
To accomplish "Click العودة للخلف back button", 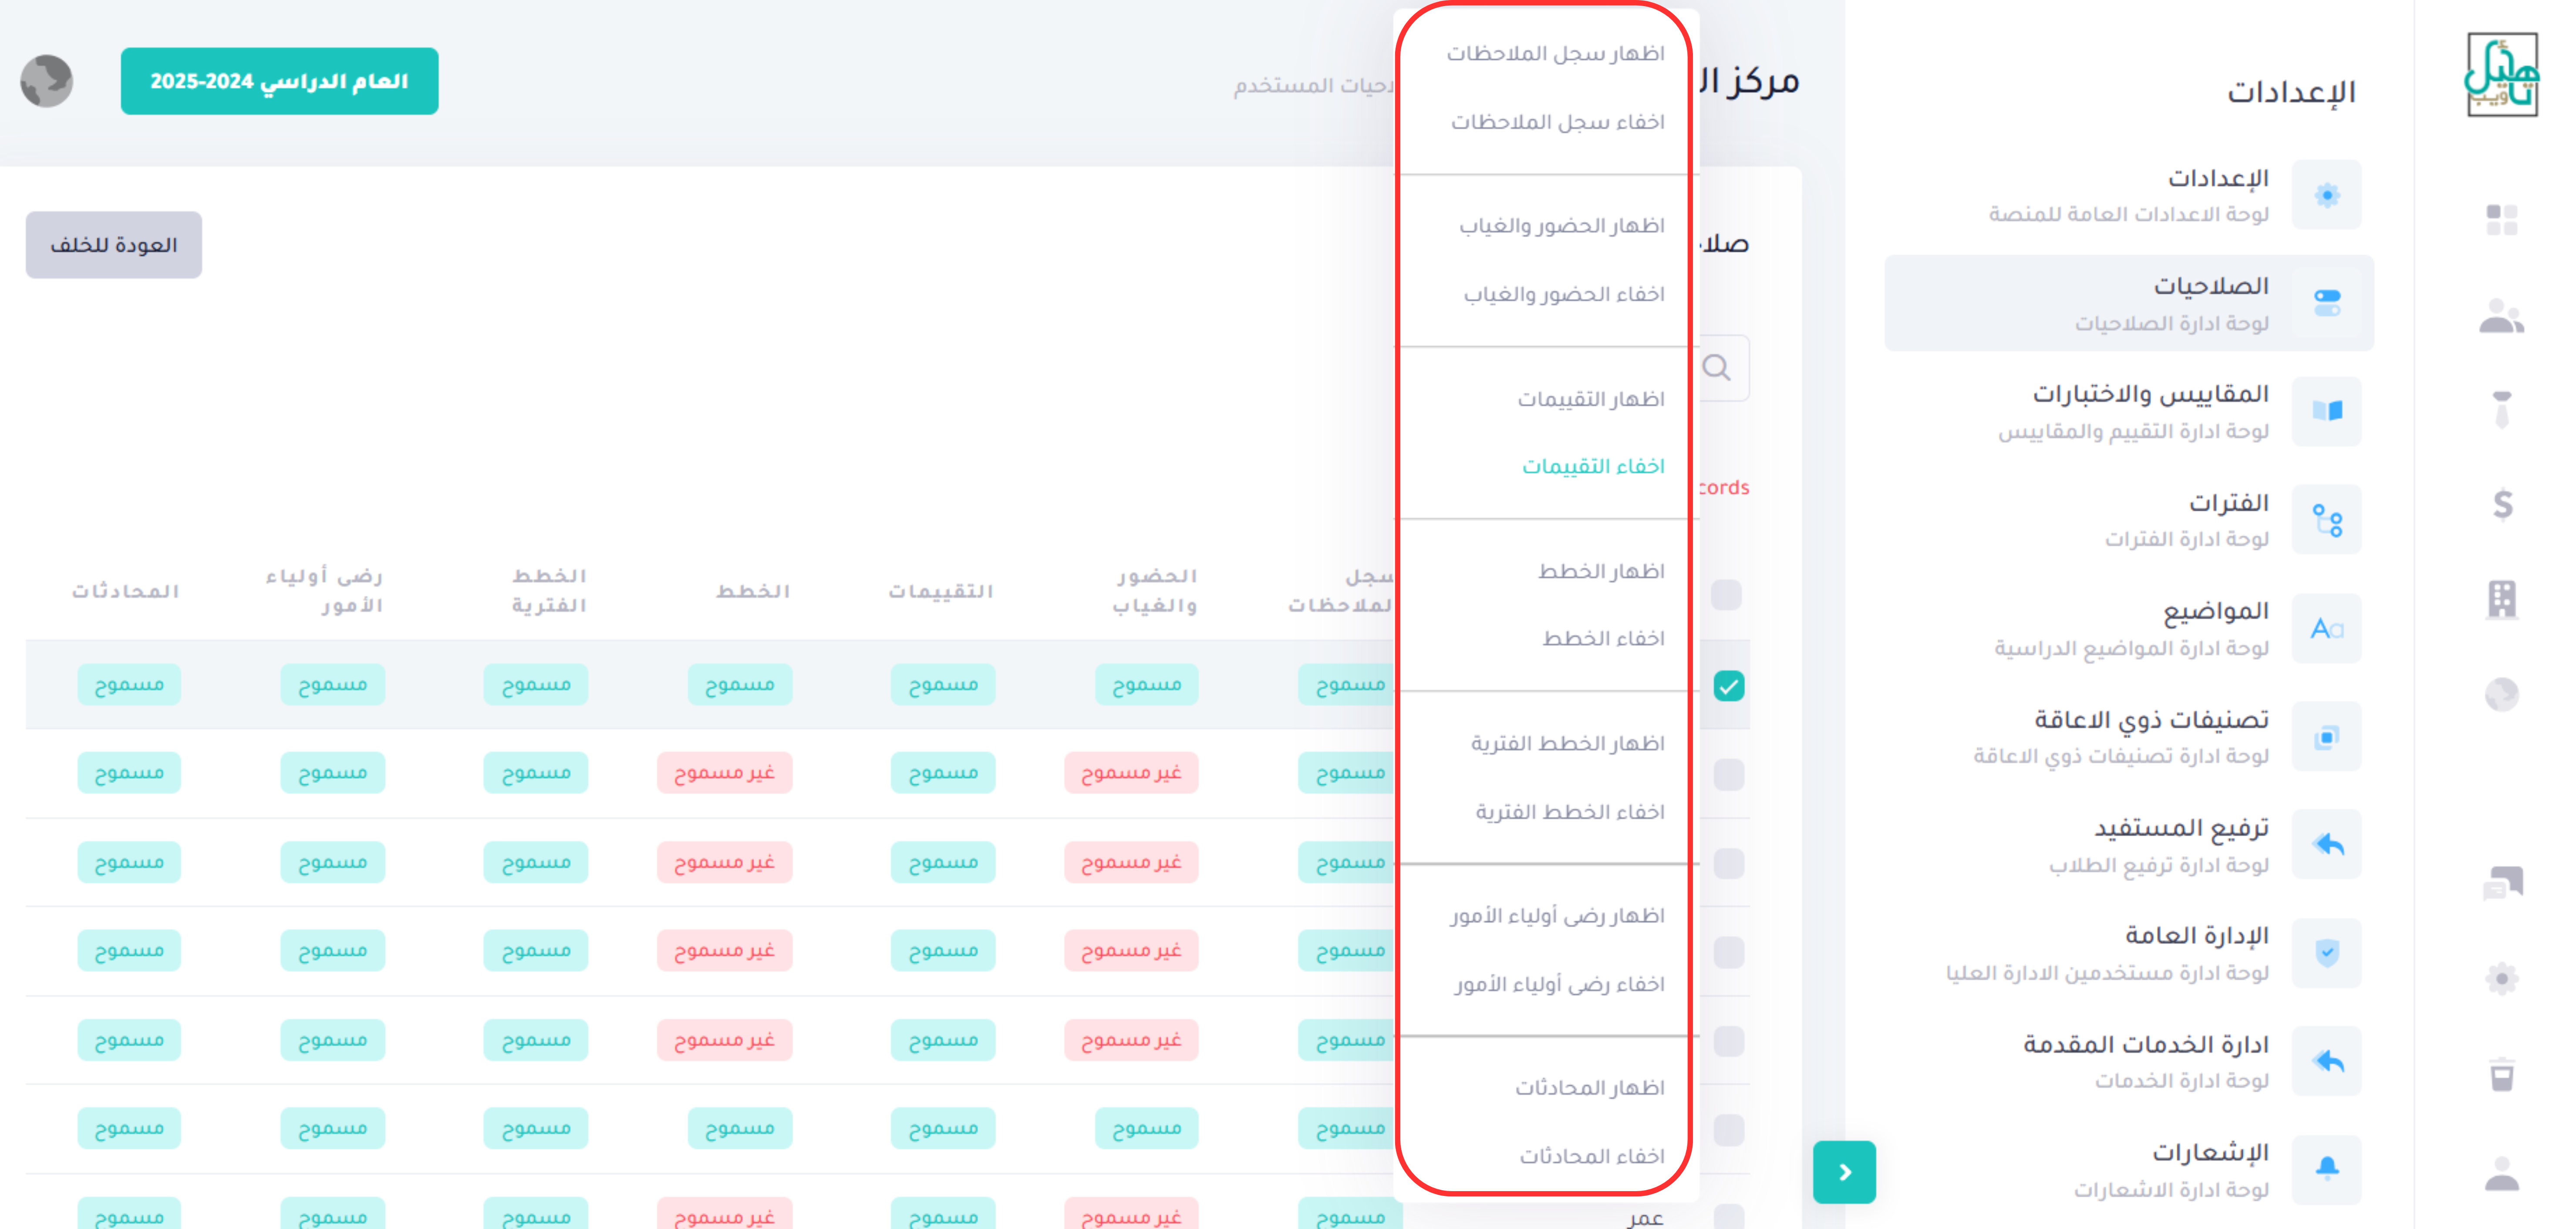I will coord(113,245).
